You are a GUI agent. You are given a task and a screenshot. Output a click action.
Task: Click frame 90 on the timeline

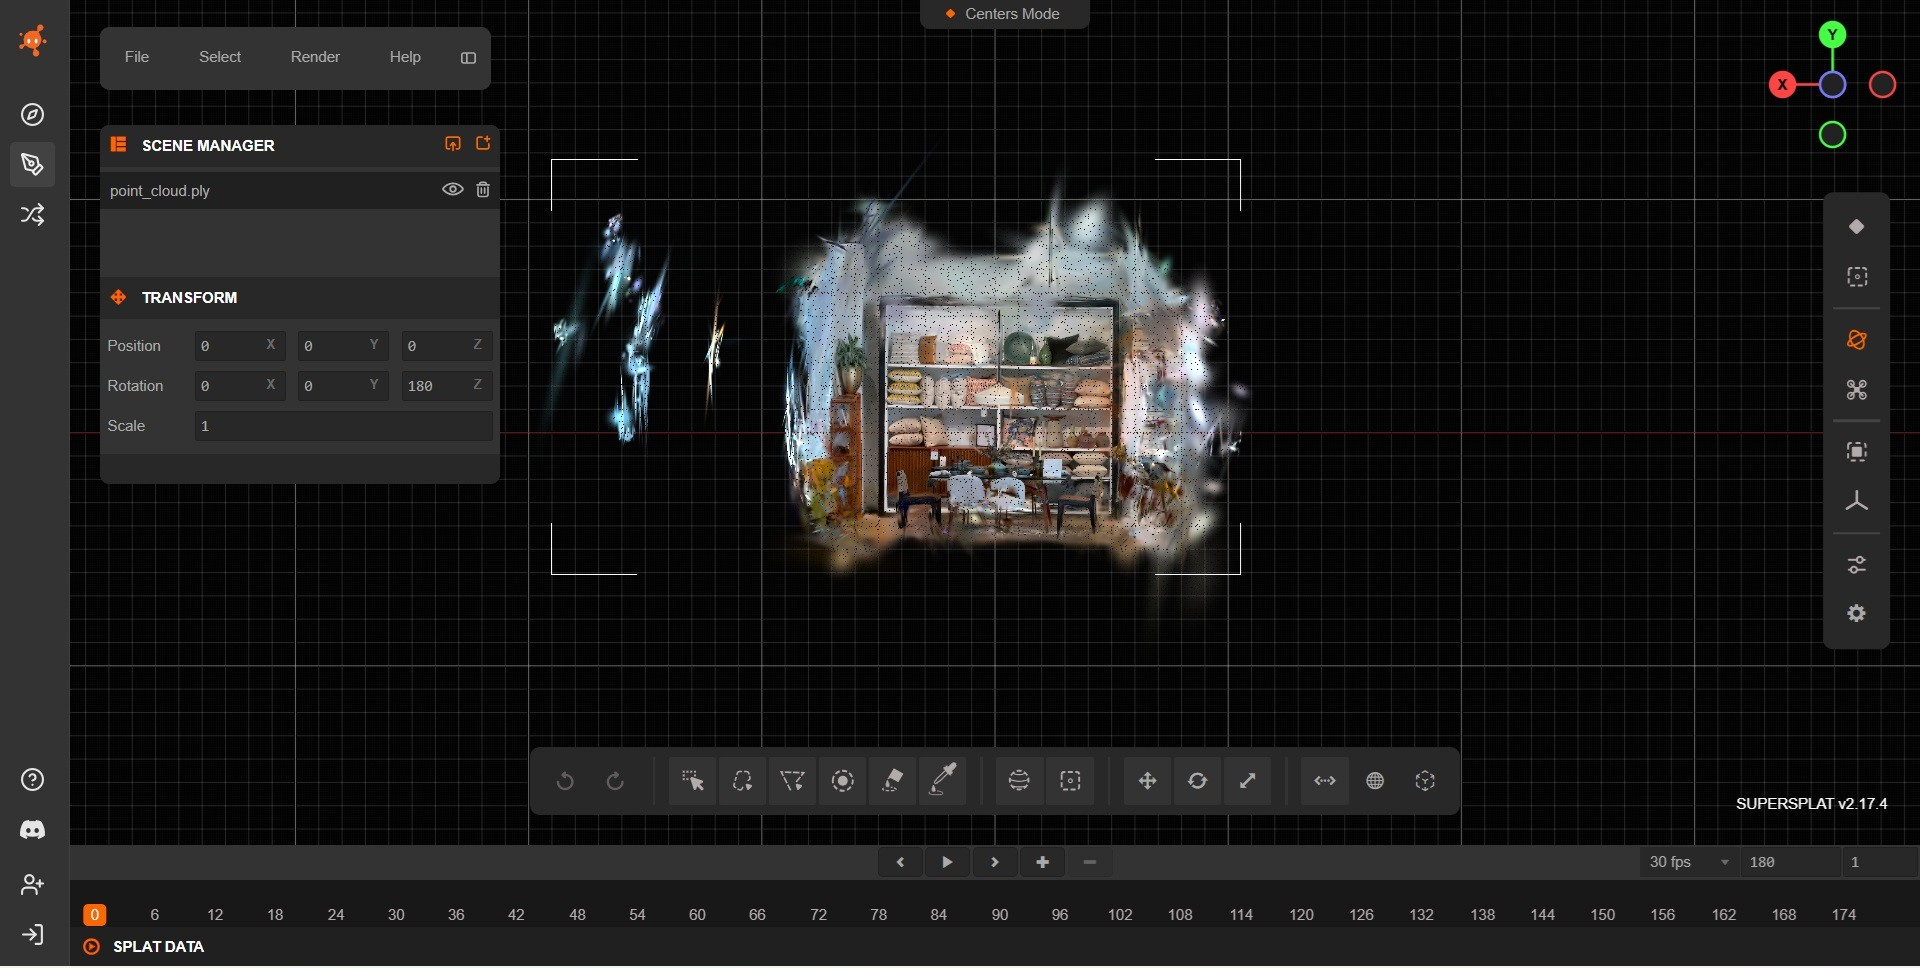pos(1000,916)
